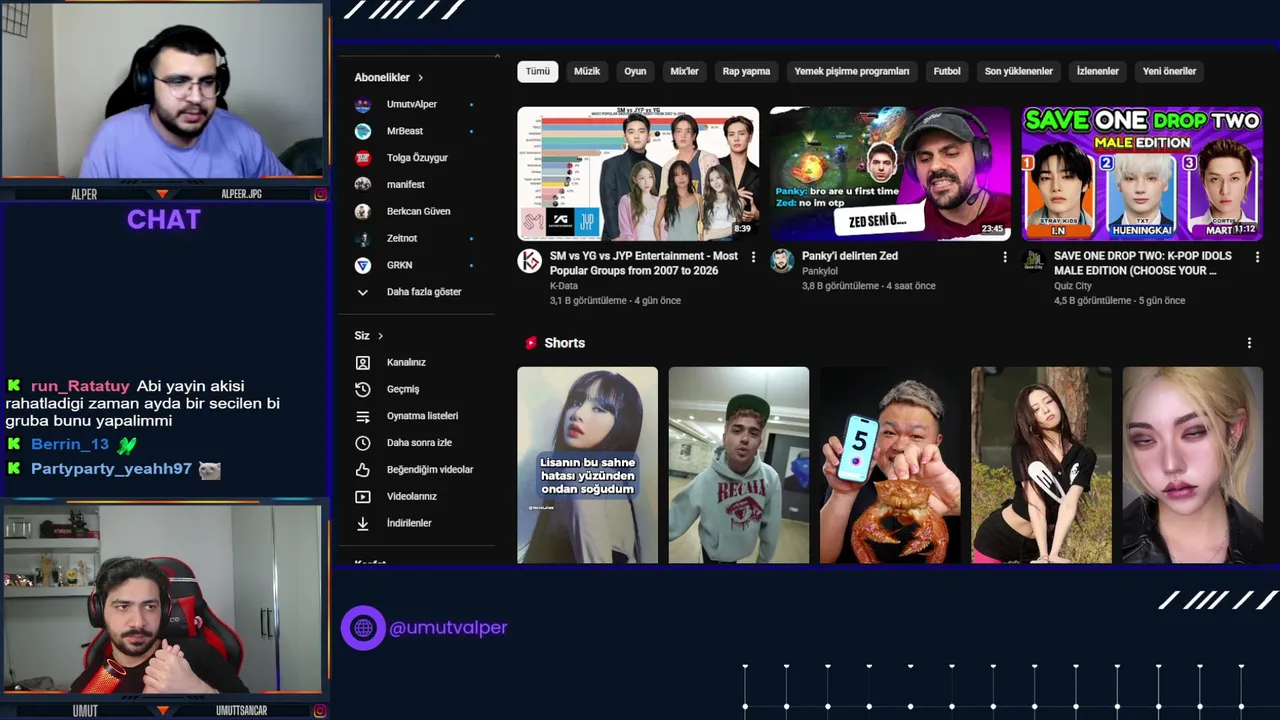The height and width of the screenshot is (720, 1280).
Task: Open Pankylol channel avatar under second video
Action: point(782,261)
